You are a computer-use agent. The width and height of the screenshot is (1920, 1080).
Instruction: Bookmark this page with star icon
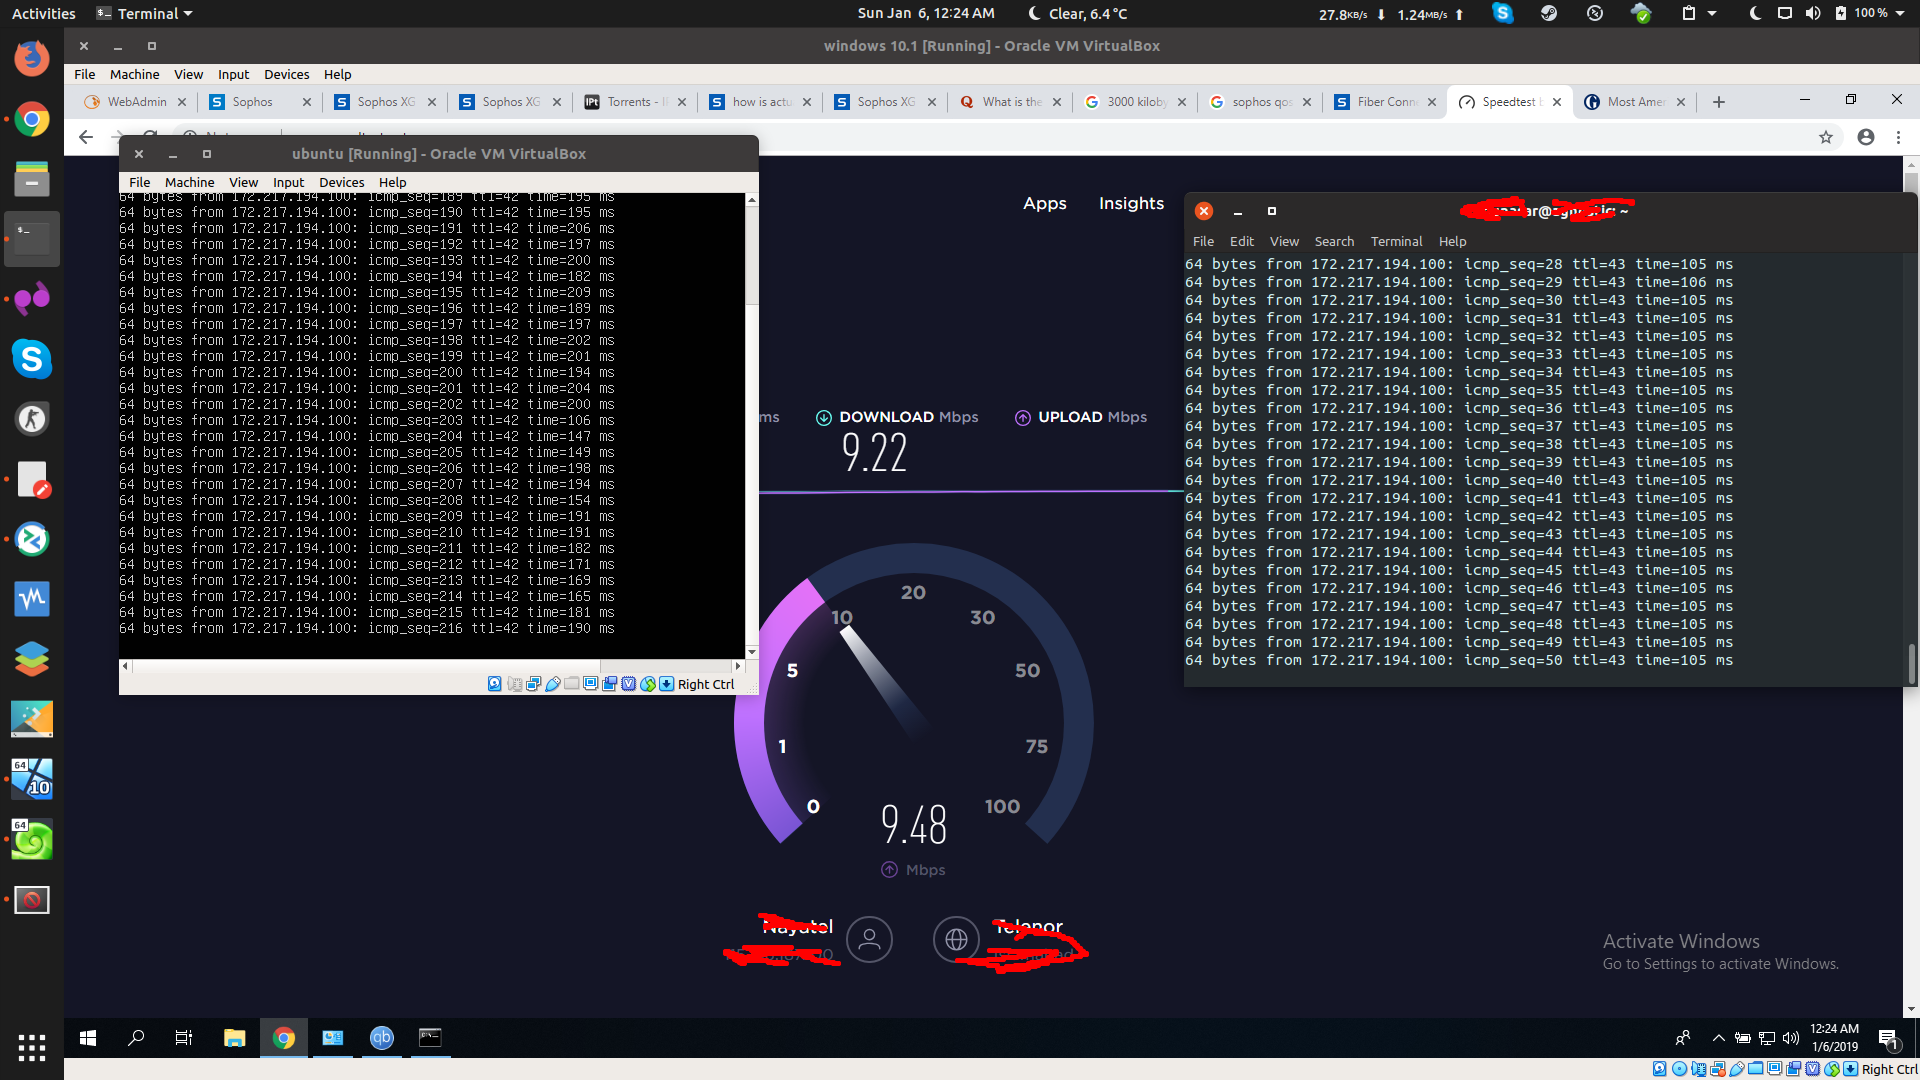pyautogui.click(x=1826, y=137)
